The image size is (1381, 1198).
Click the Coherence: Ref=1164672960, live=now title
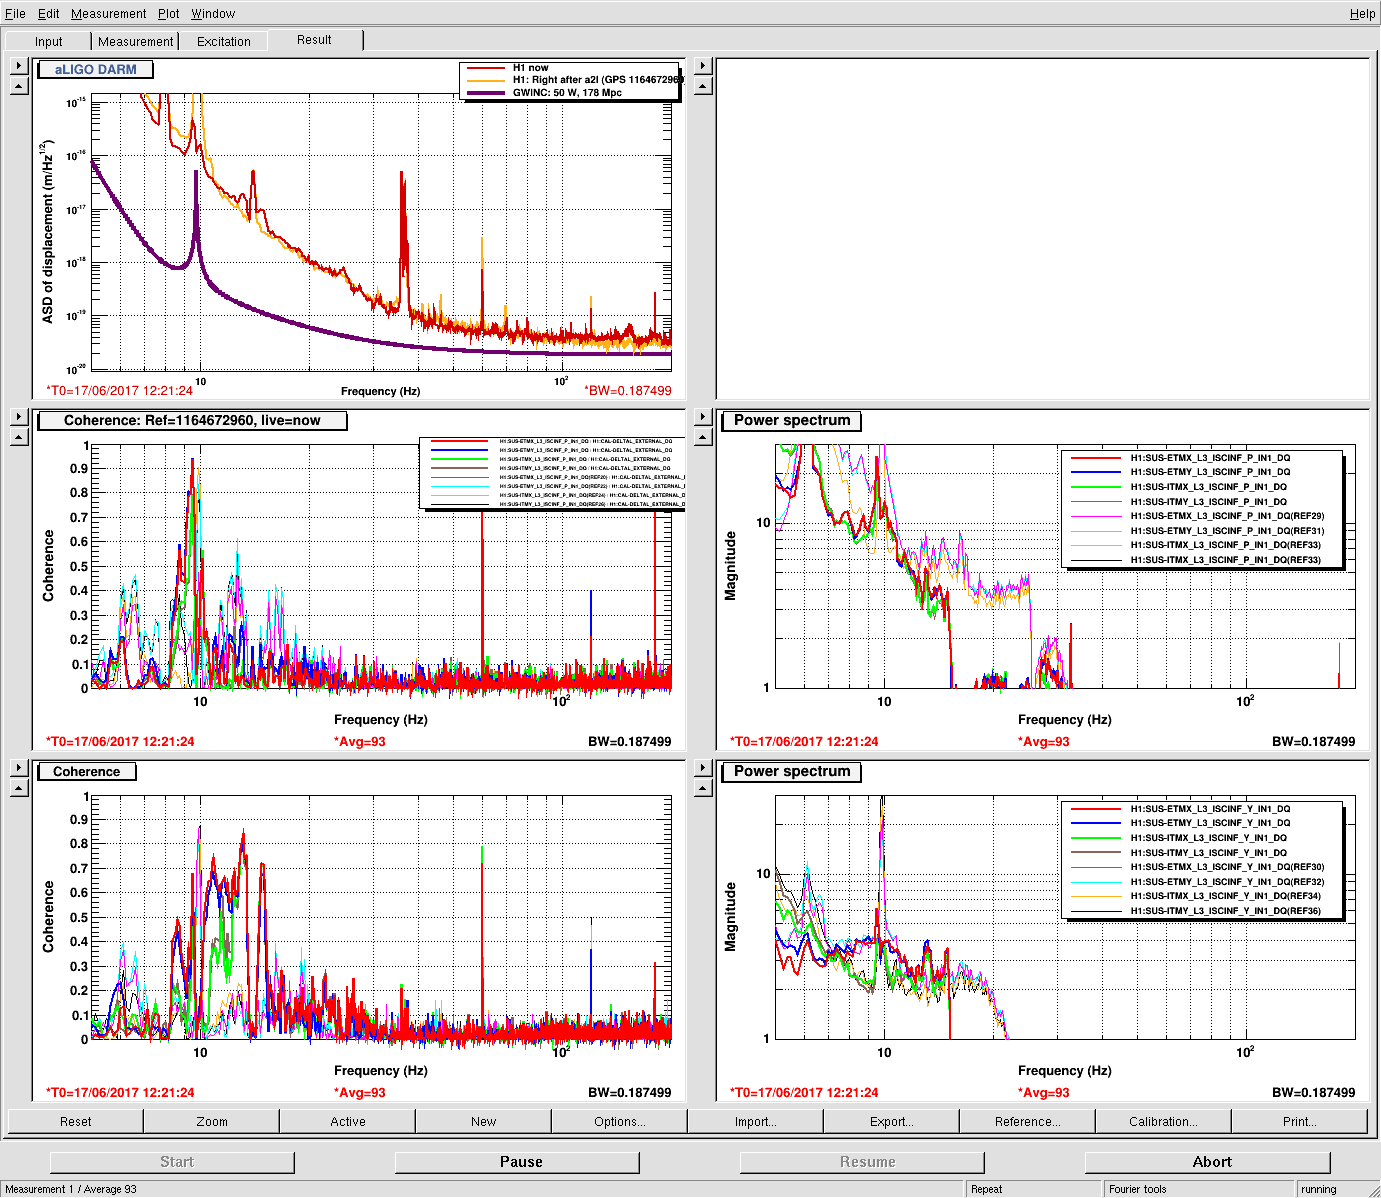[x=192, y=421]
